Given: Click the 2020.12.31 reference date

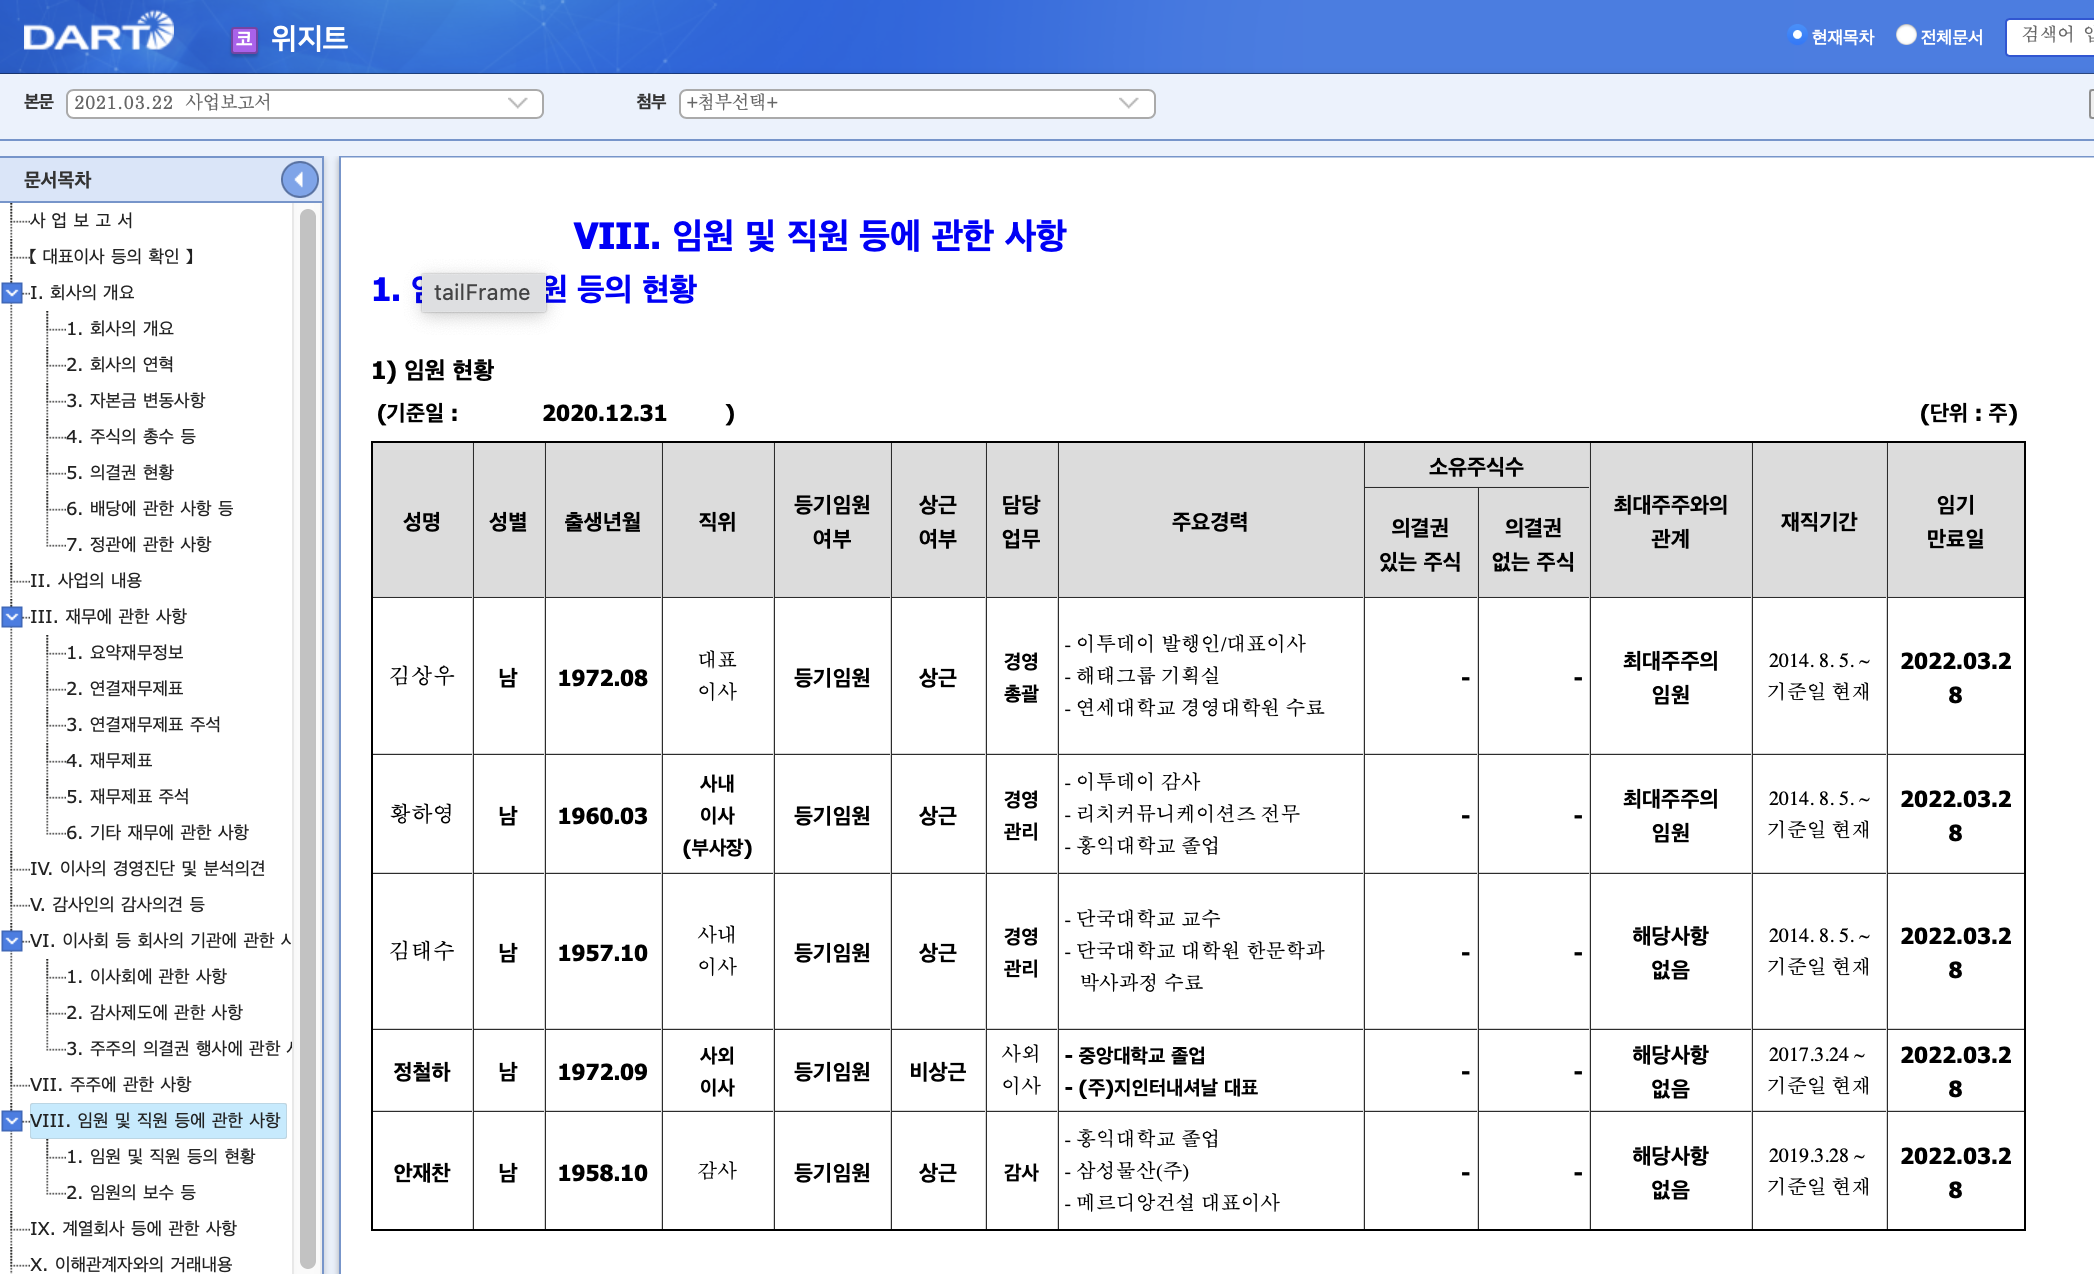Looking at the screenshot, I should tap(604, 413).
